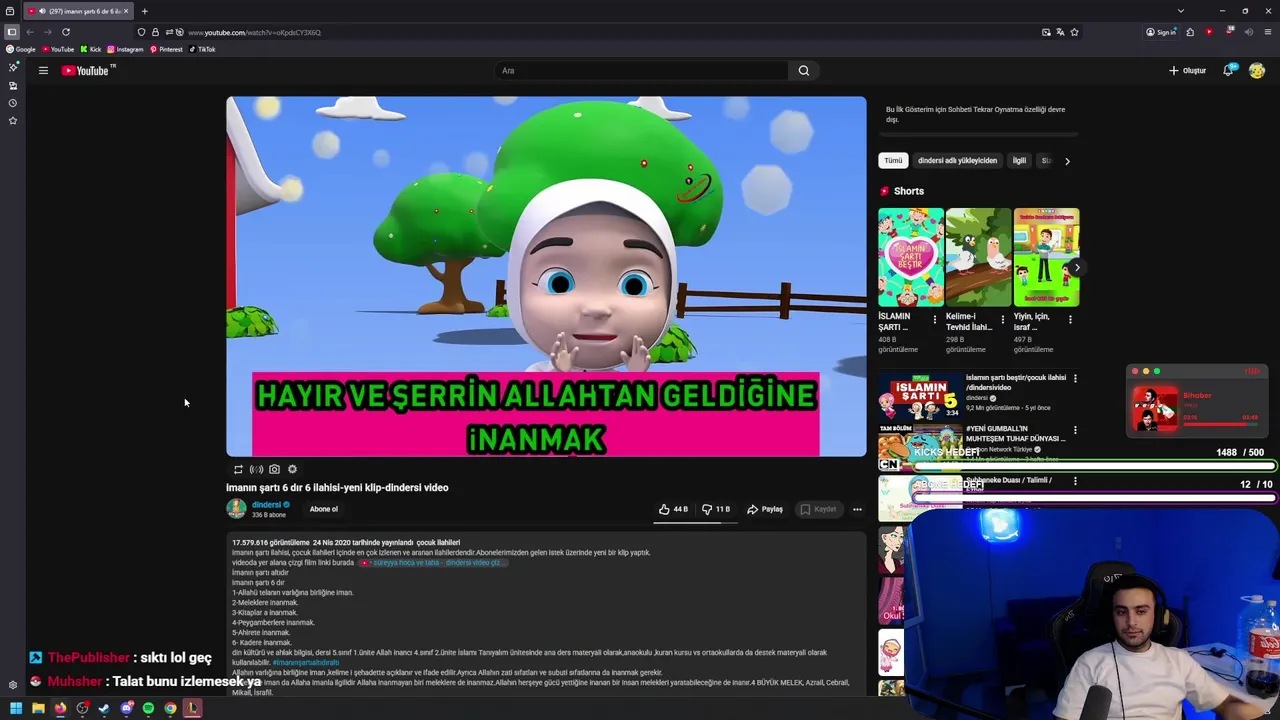Click the Kaydet save button
This screenshot has width=1280, height=720.
[x=818, y=509]
